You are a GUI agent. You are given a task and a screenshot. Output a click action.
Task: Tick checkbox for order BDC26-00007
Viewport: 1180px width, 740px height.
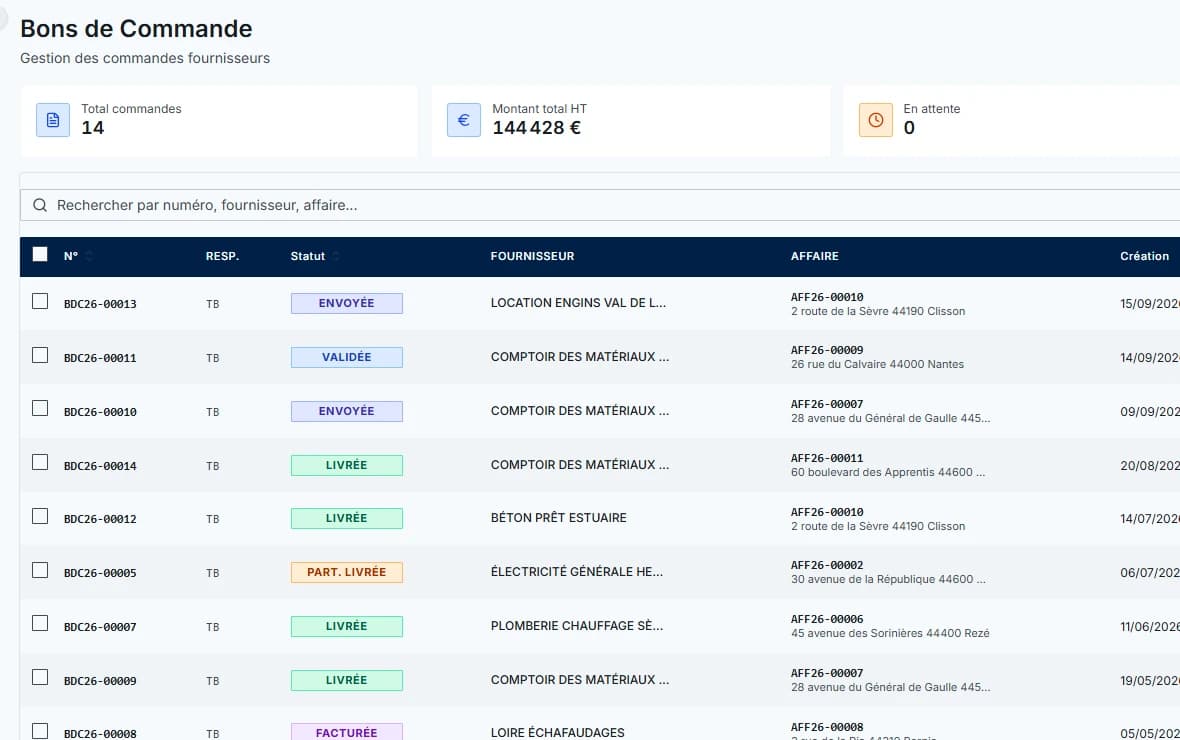point(40,623)
